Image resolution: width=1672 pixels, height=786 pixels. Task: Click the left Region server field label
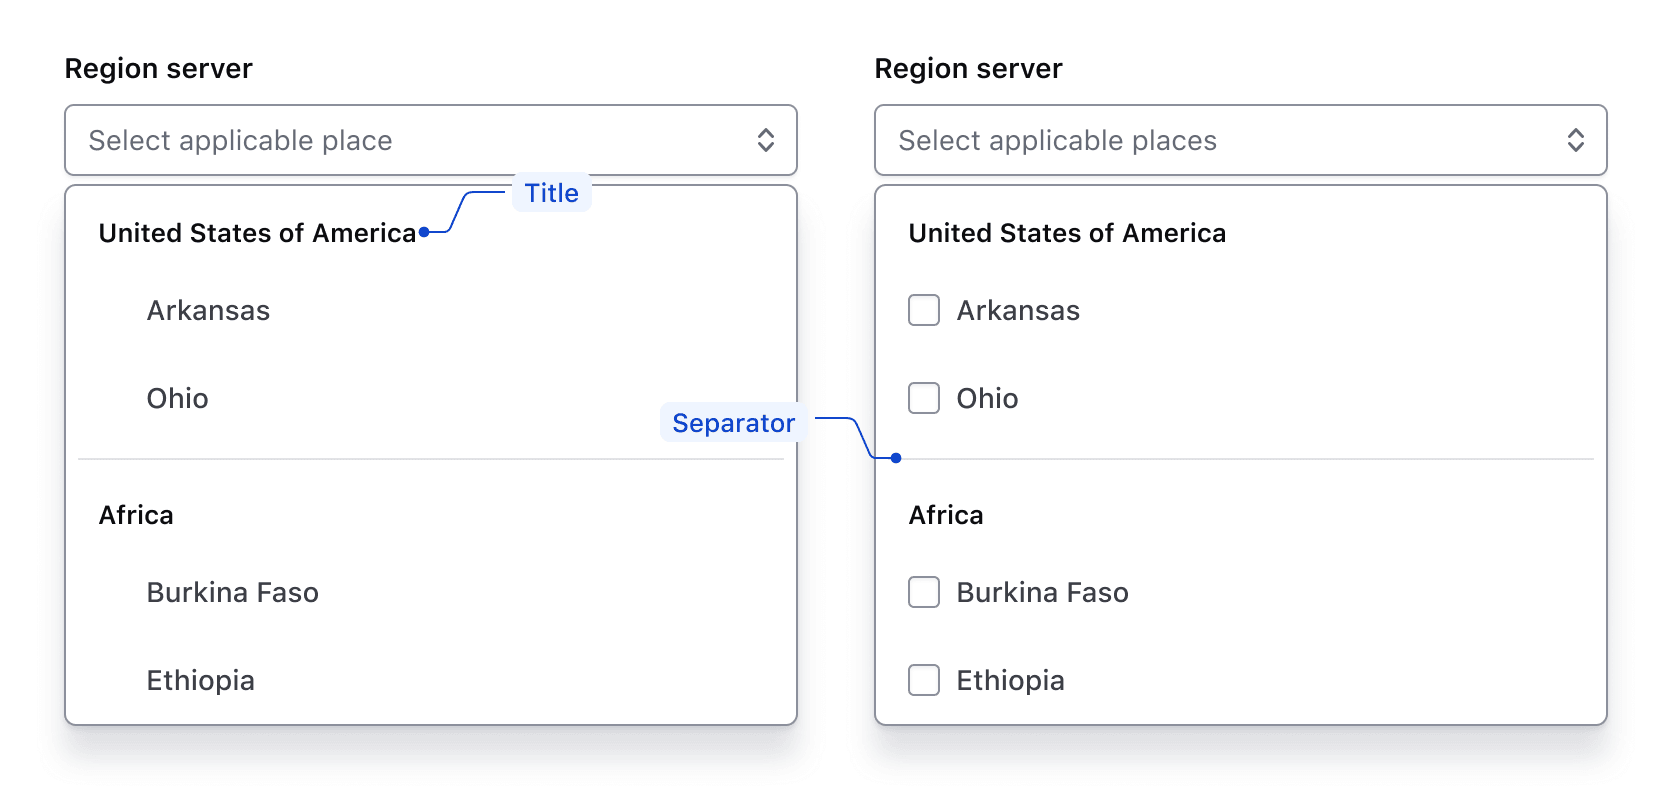click(158, 68)
